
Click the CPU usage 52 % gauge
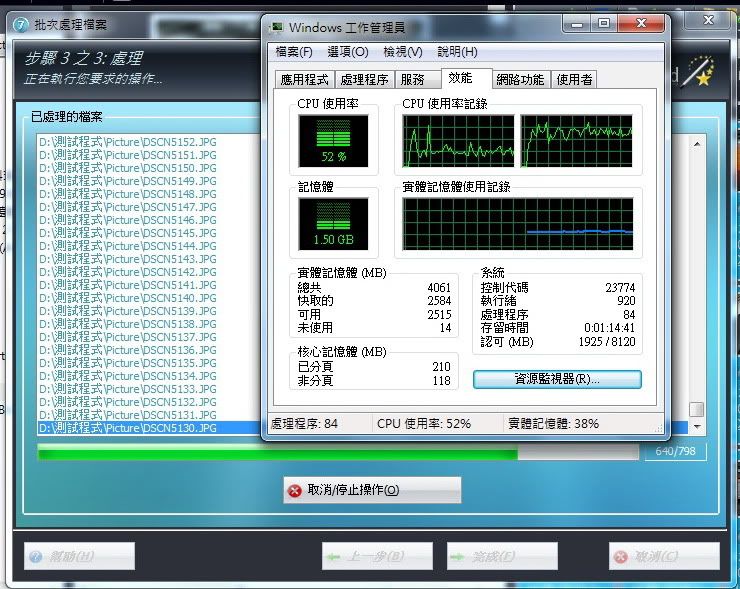coord(333,141)
